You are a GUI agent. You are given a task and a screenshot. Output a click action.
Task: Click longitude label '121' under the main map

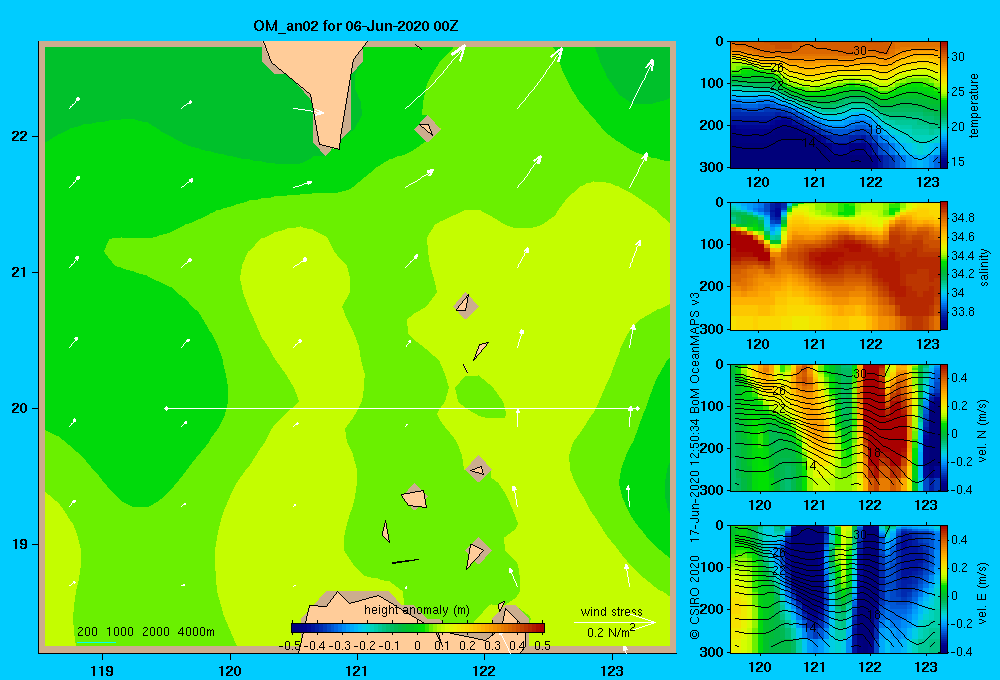click(x=357, y=670)
